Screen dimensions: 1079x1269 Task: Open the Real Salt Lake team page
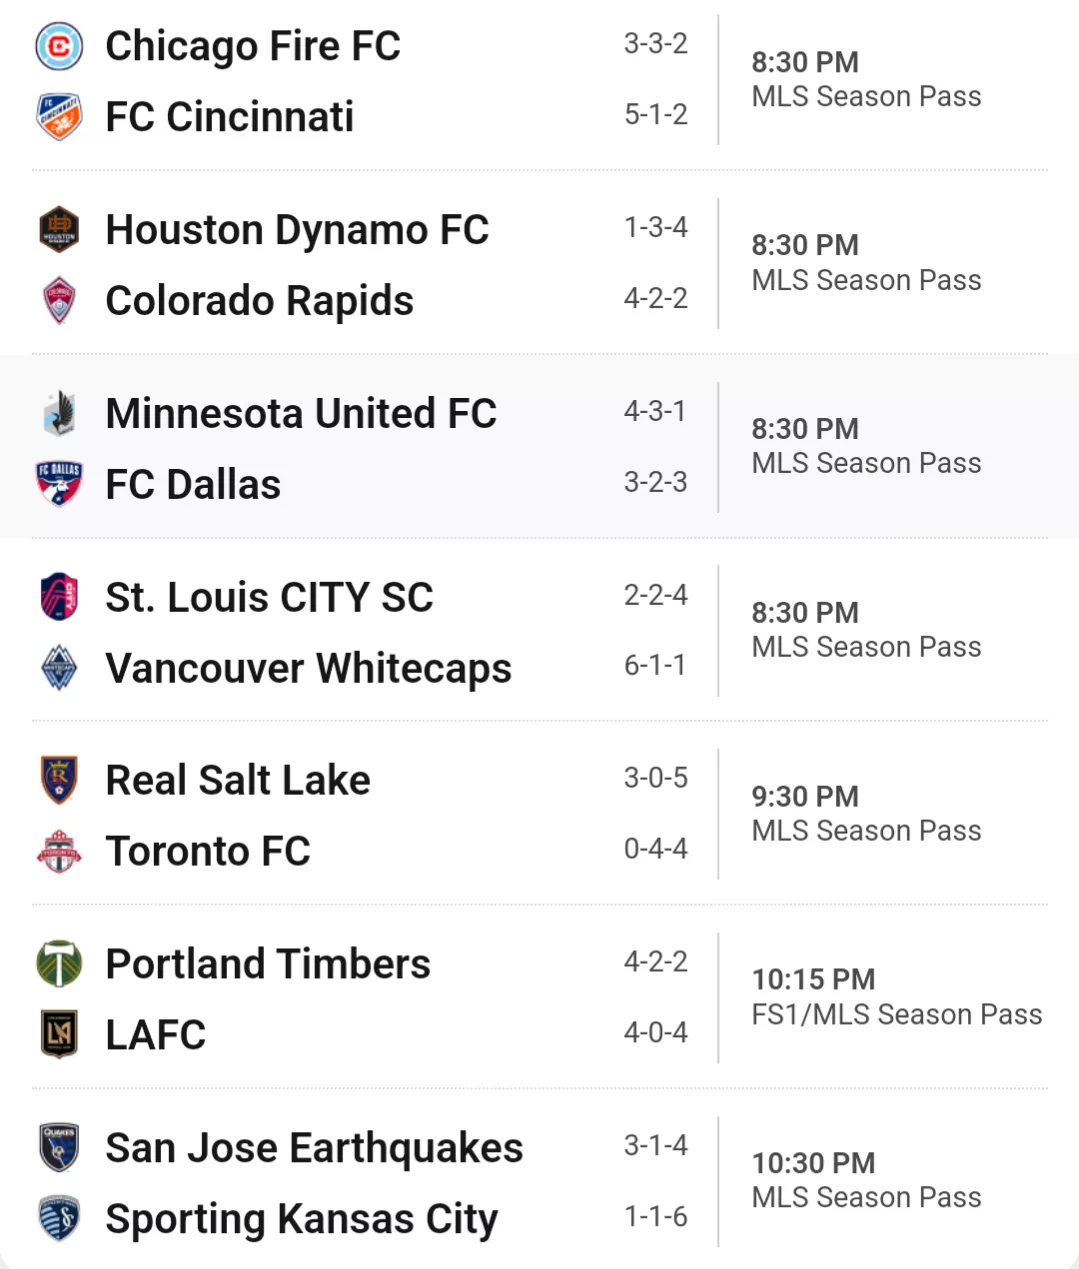pos(238,780)
